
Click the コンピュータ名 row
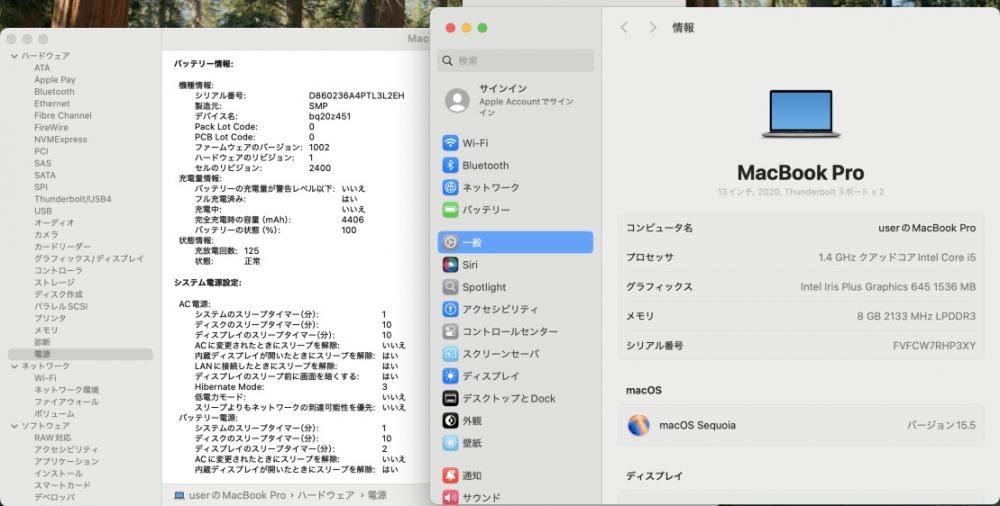[800, 228]
